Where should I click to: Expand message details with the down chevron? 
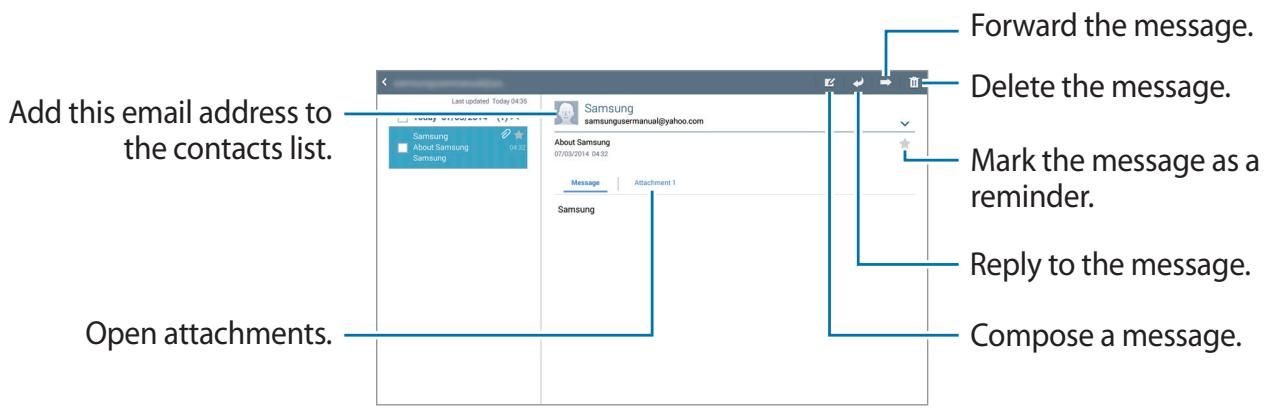point(905,123)
